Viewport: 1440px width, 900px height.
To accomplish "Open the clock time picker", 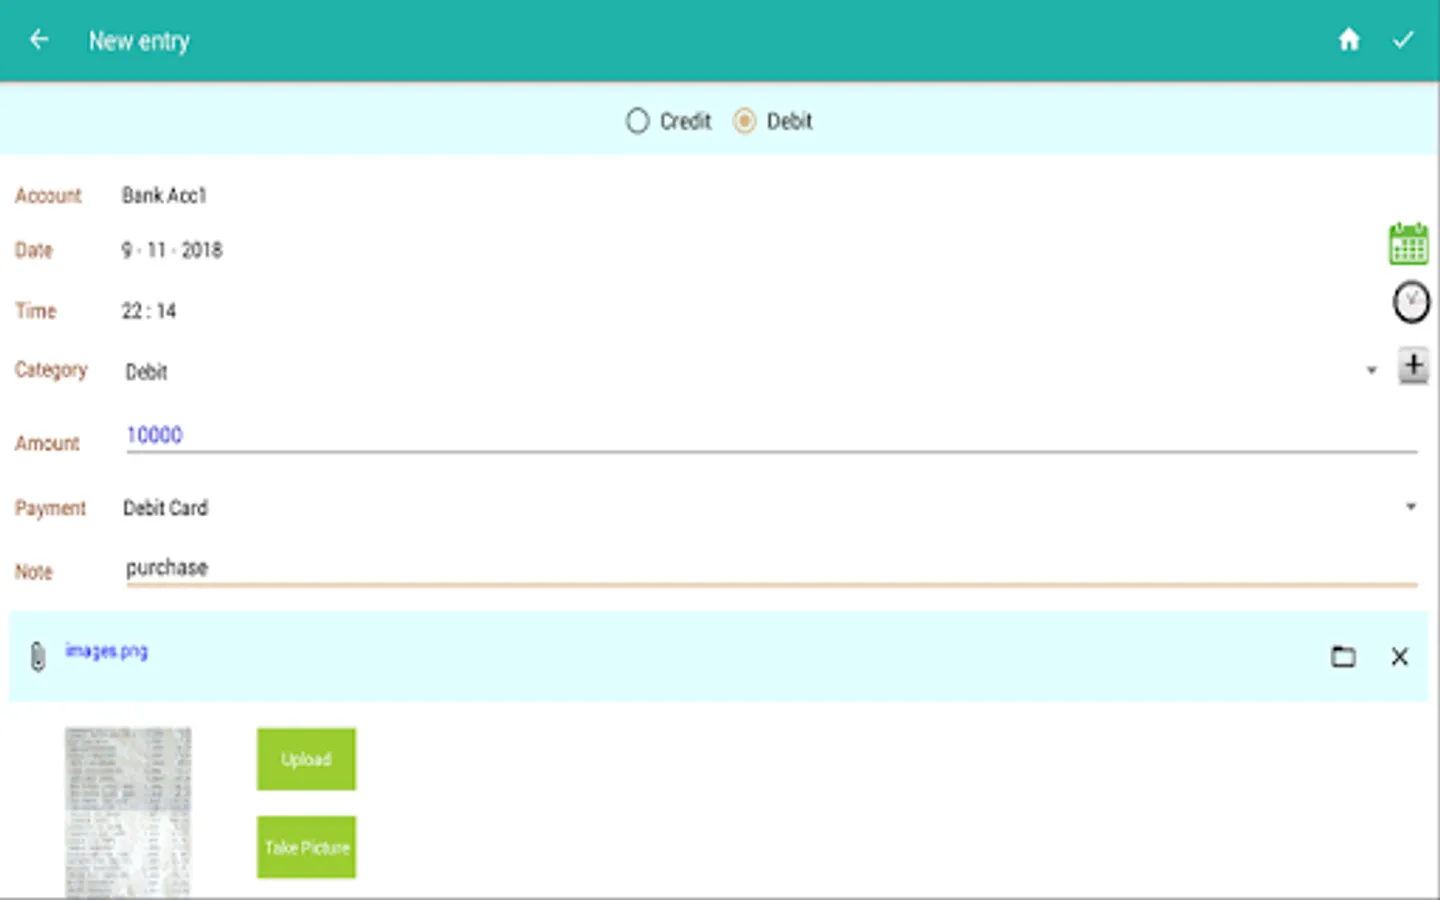I will pyautogui.click(x=1411, y=302).
